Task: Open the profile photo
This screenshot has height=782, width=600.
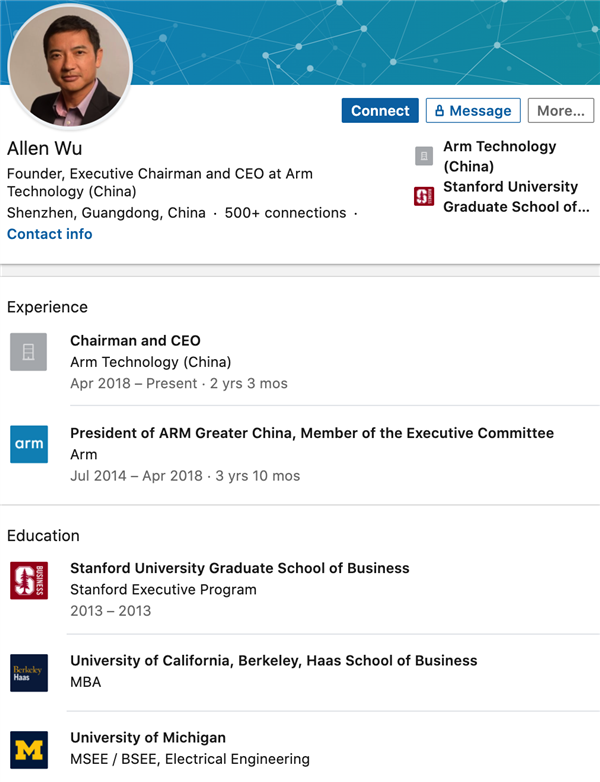Action: click(69, 68)
